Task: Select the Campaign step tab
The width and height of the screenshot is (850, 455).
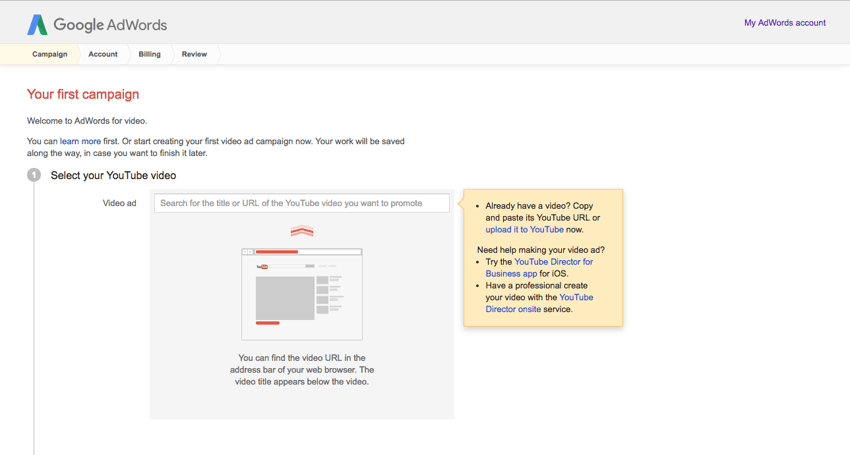Action: click(49, 54)
